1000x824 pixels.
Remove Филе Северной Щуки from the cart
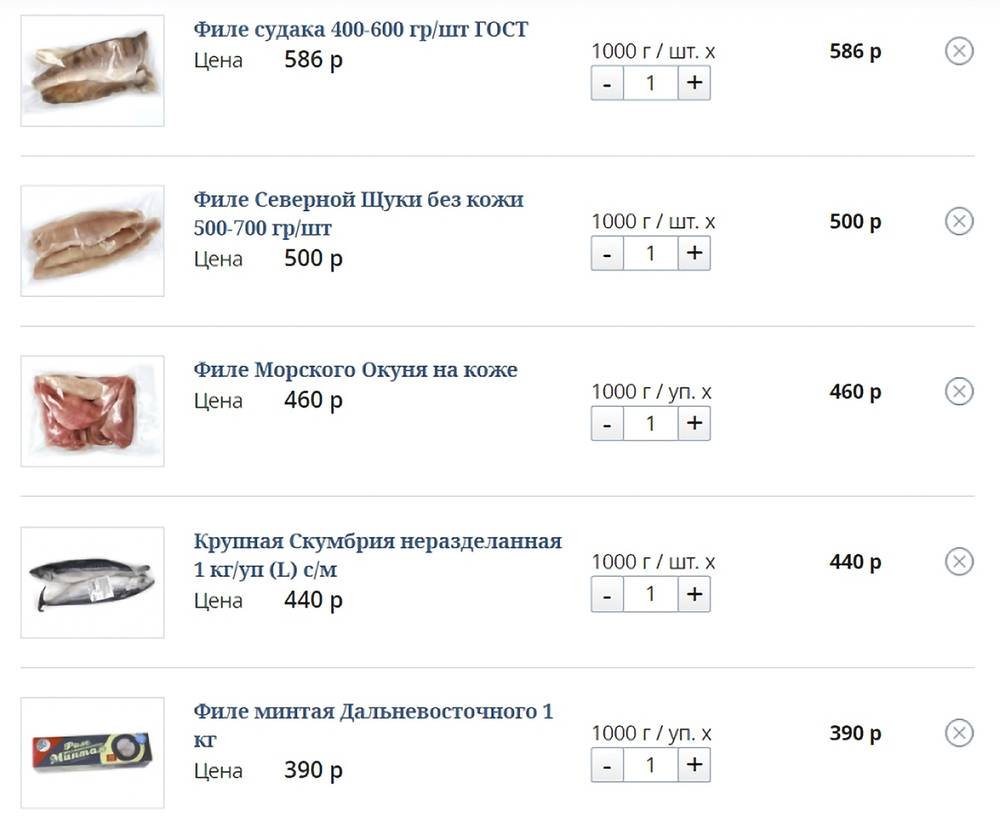pyautogui.click(x=958, y=221)
